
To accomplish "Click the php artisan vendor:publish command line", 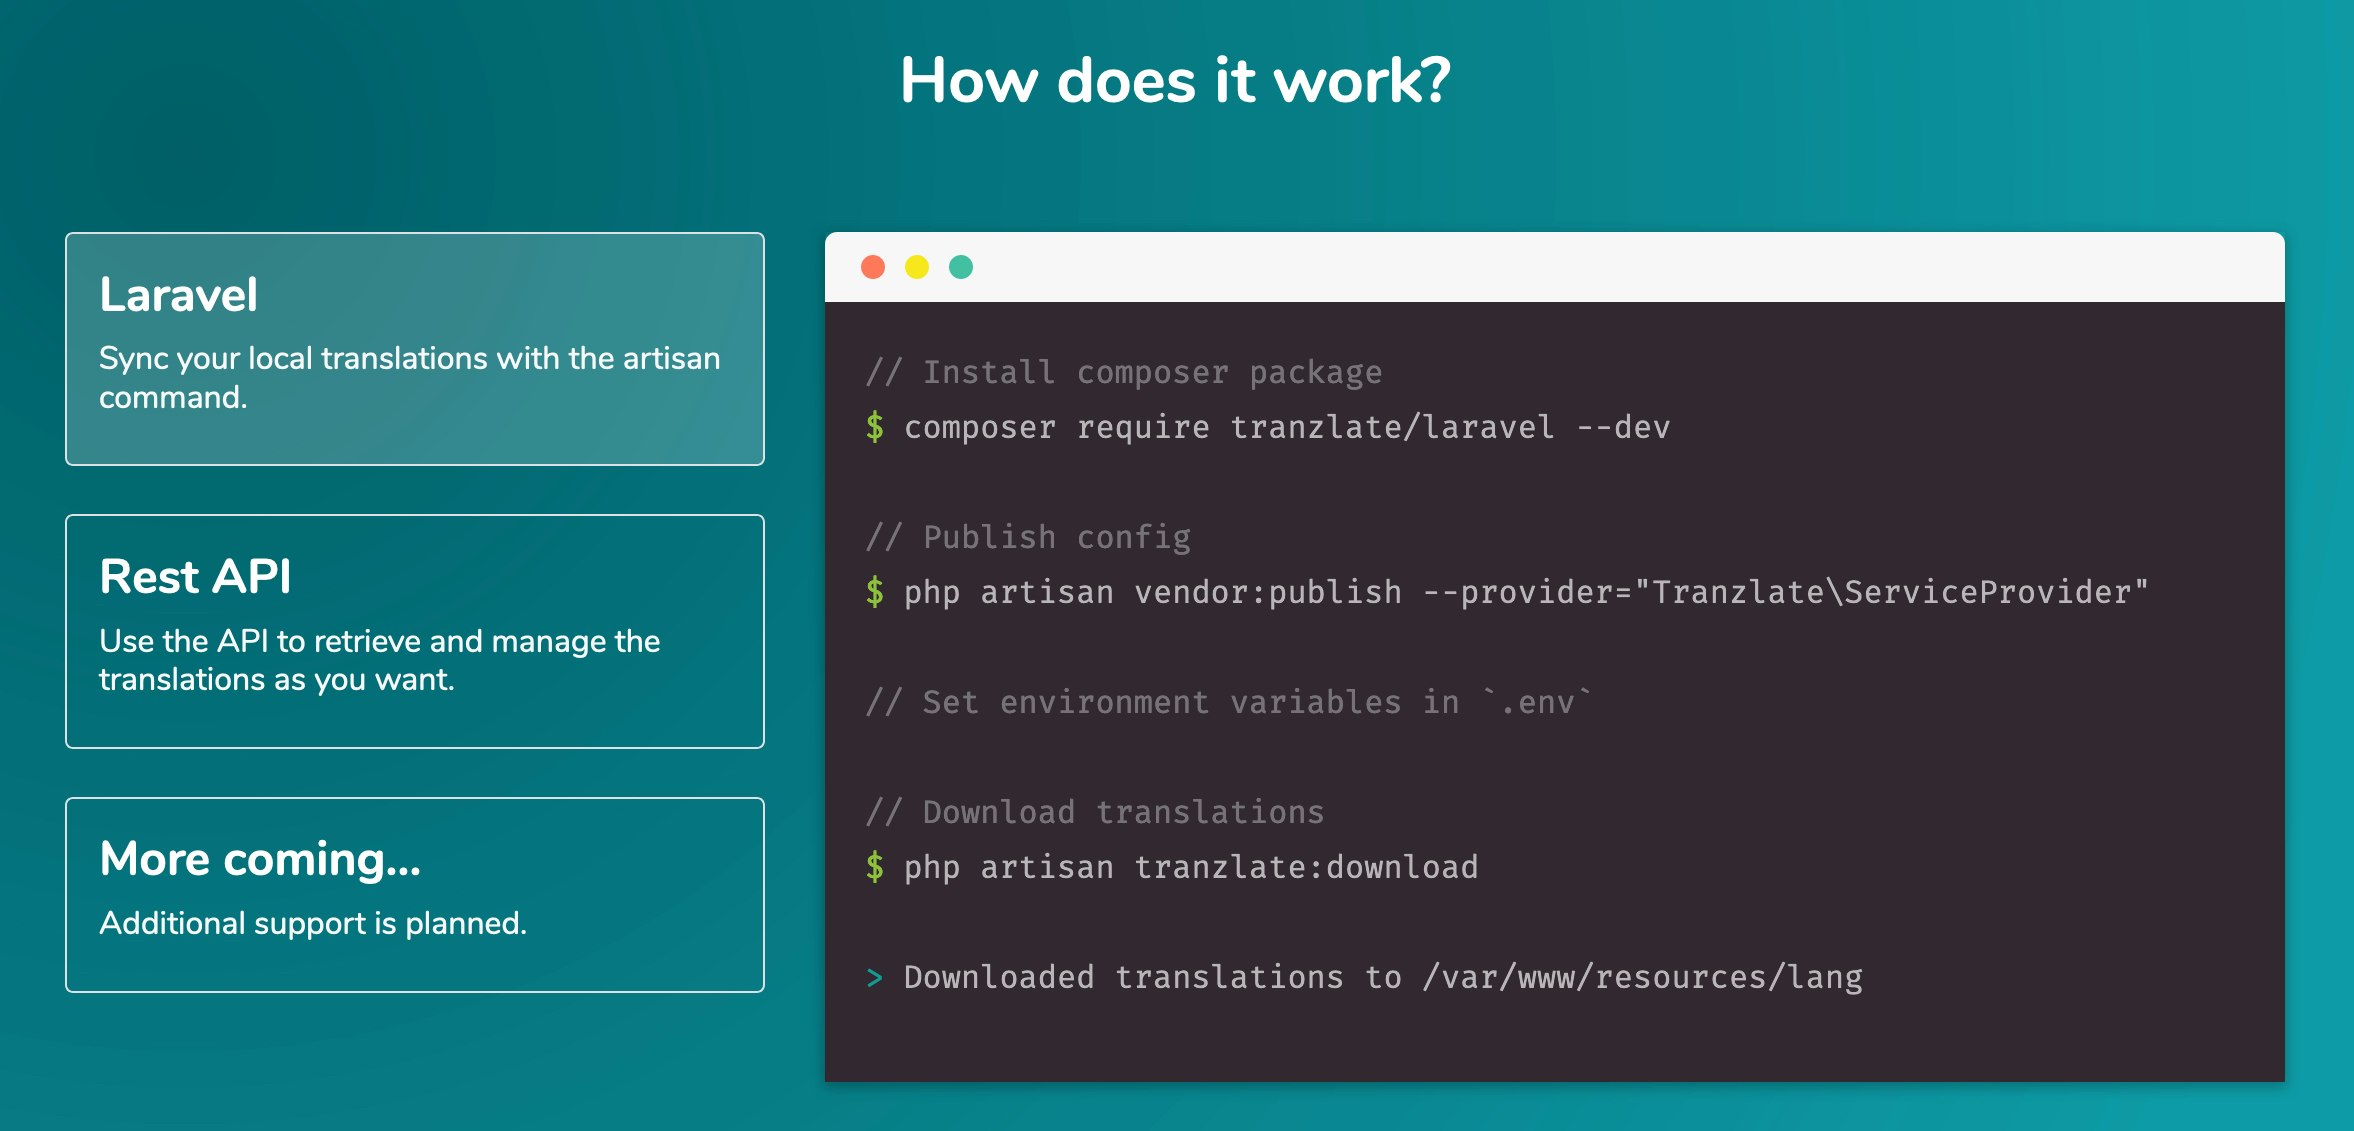I will [x=1525, y=592].
